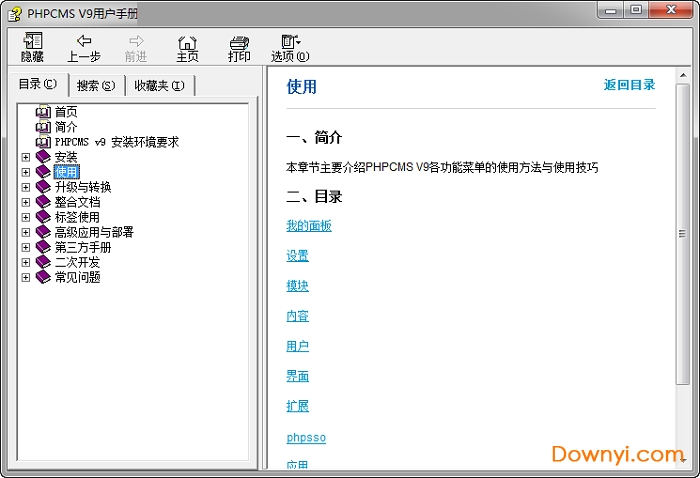This screenshot has width=700, height=478.
Task: Expand the 使用 tree node
Action: pos(25,172)
